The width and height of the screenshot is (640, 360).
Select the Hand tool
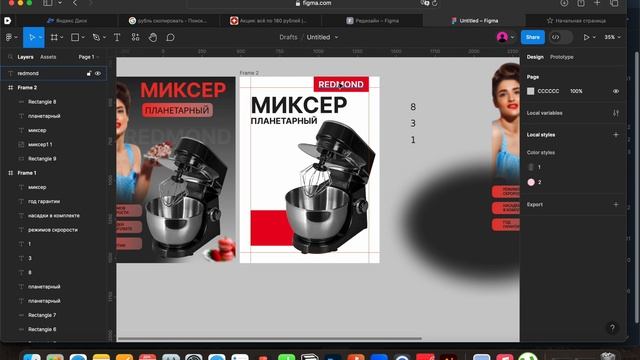coord(153,38)
